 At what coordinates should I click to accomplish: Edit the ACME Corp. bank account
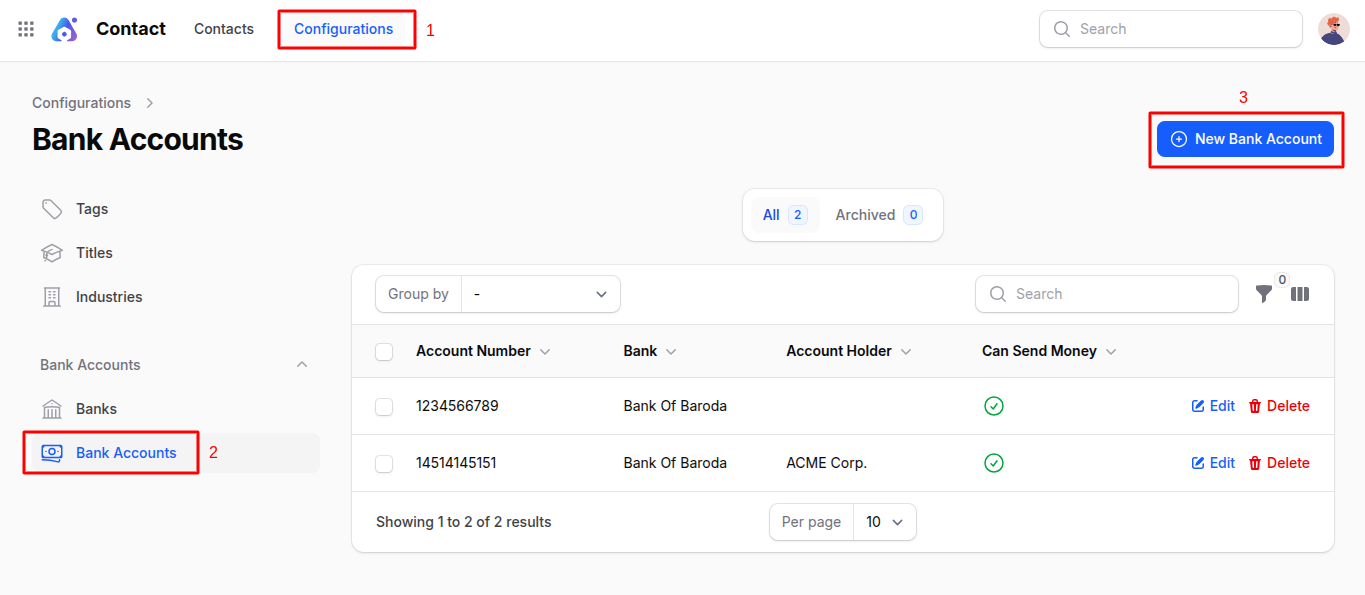[x=1213, y=463]
